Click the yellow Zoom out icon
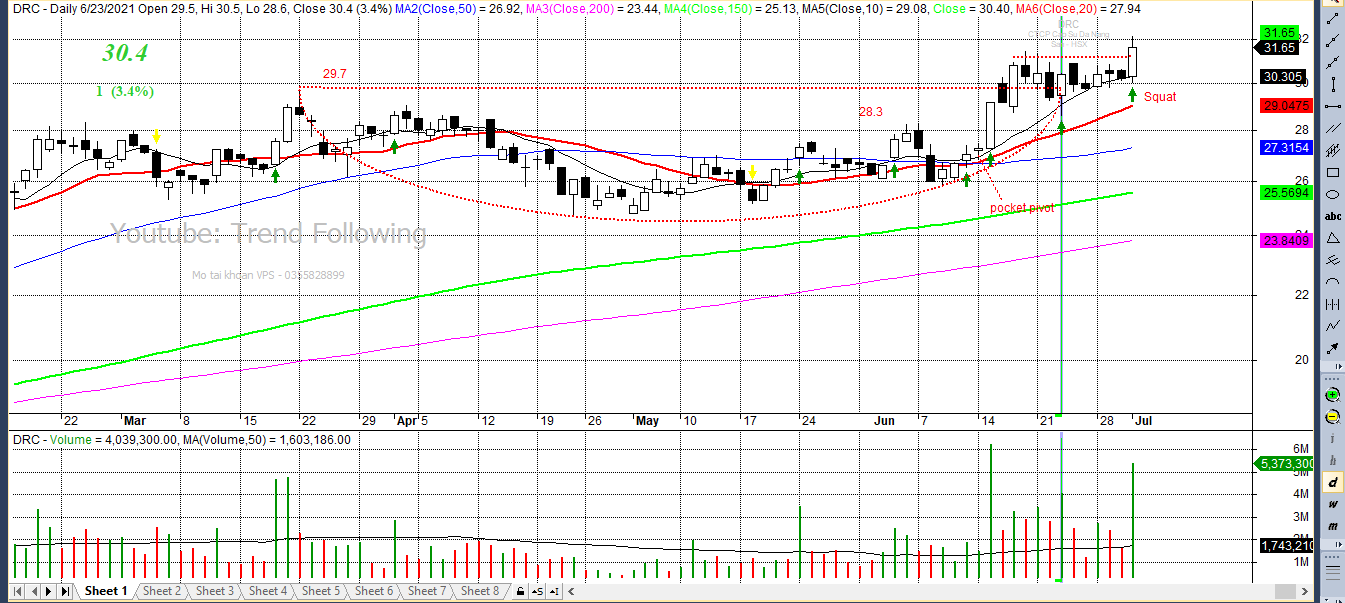The height and width of the screenshot is (603, 1345). click(1332, 416)
